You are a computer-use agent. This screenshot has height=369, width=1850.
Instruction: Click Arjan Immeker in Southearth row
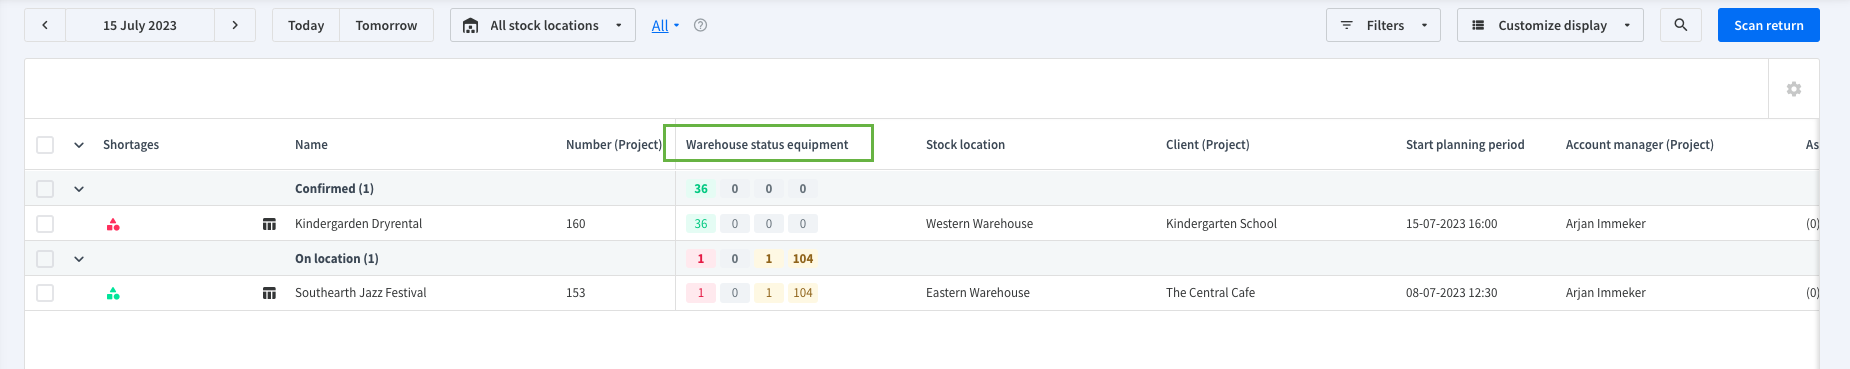coord(1606,293)
